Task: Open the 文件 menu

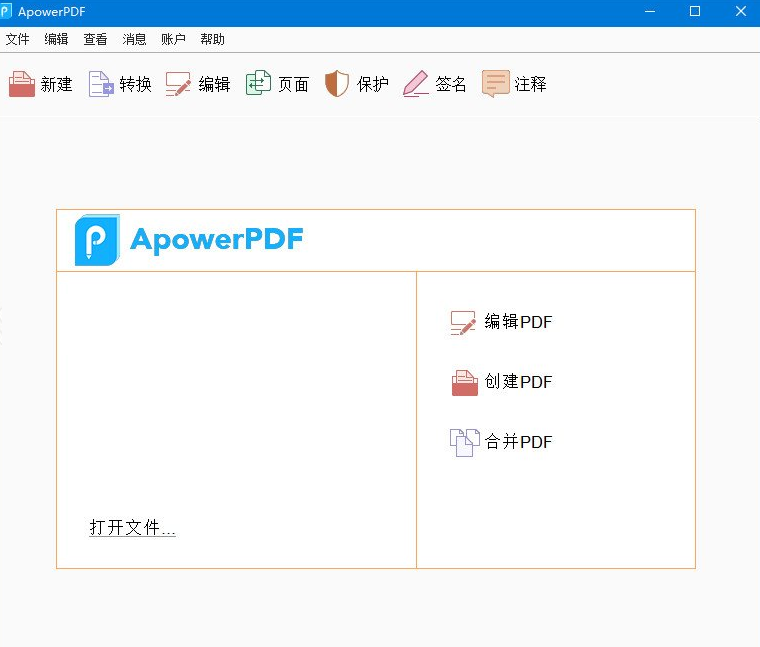Action: click(17, 39)
